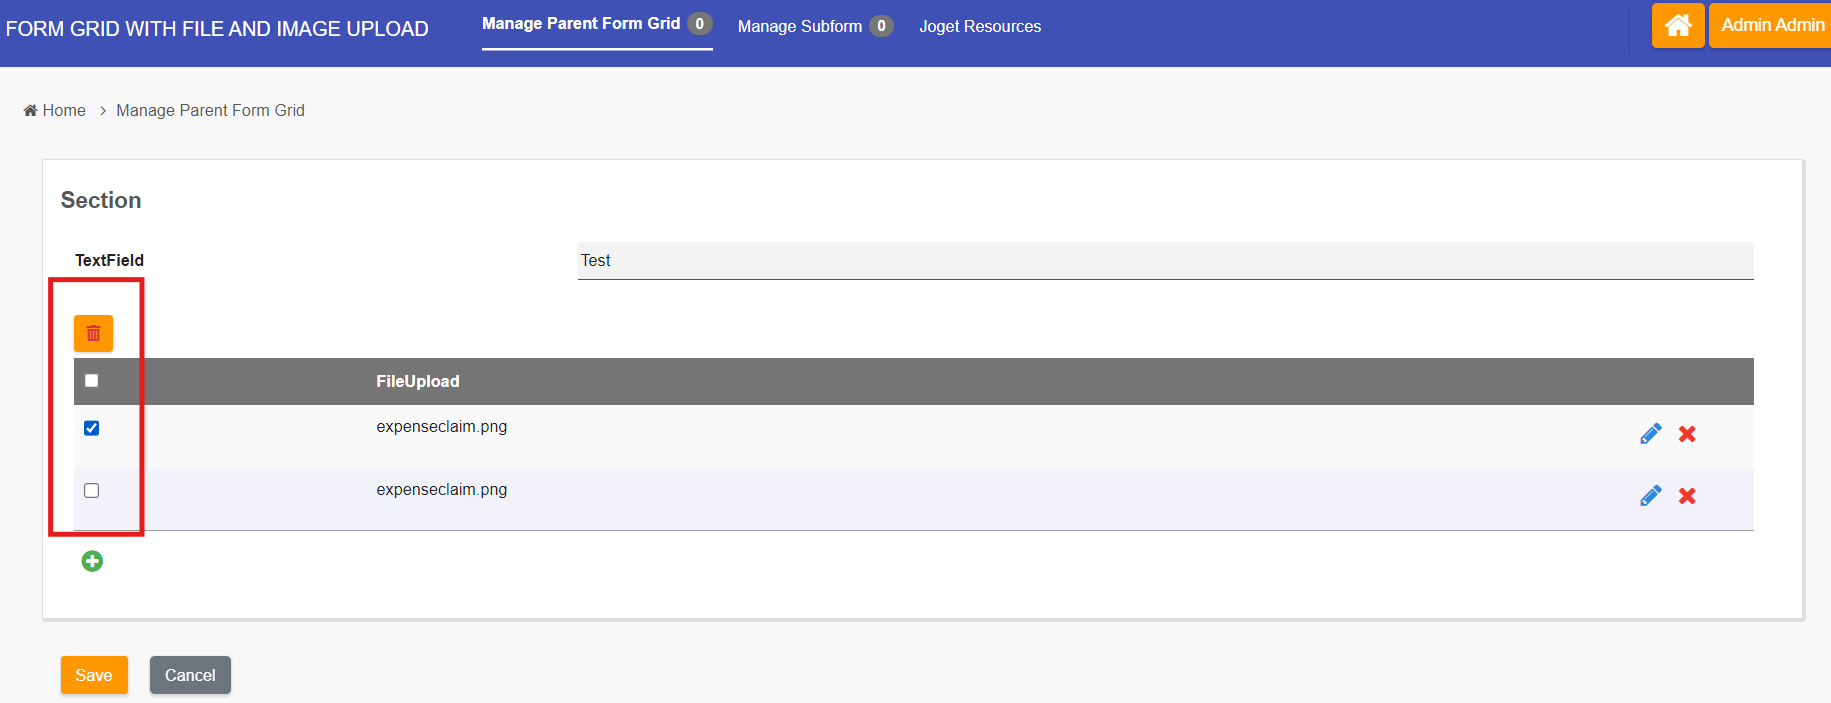The width and height of the screenshot is (1831, 703).
Task: Click the orange trash delete-selected button
Action: tap(93, 333)
